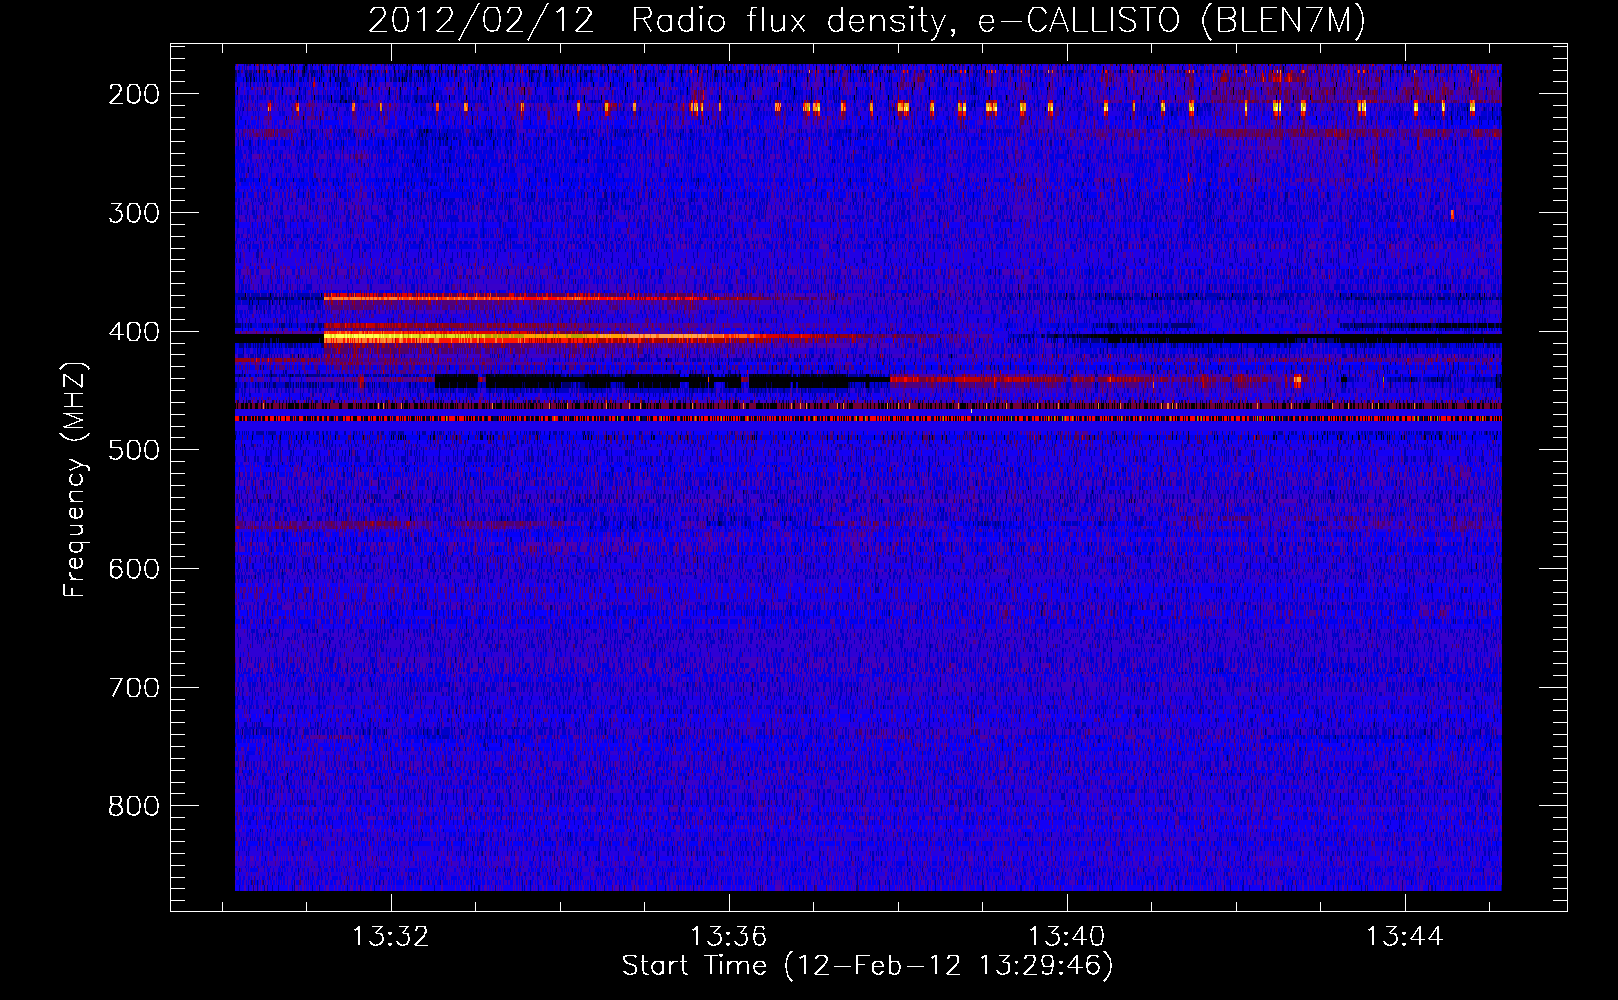This screenshot has width=1618, height=1000.
Task: Click the 200 frequency tick label
Action: click(x=133, y=94)
